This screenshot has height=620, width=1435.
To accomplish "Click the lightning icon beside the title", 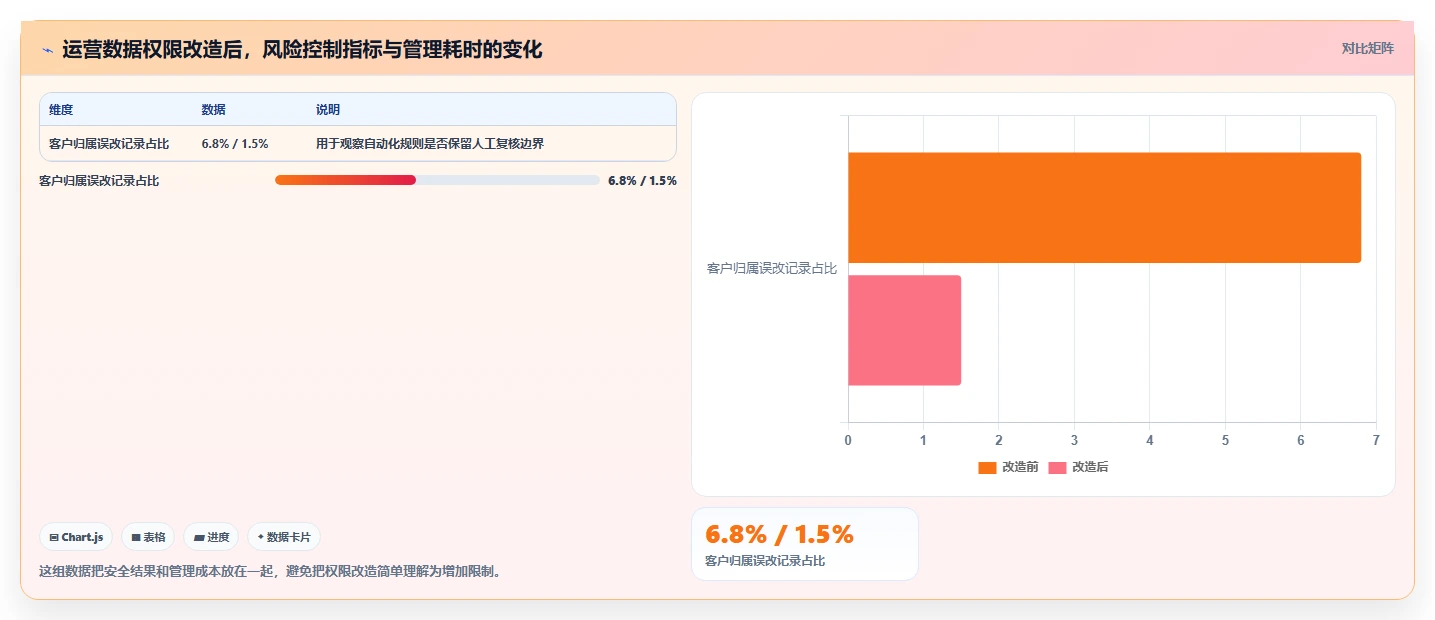I will pos(47,49).
